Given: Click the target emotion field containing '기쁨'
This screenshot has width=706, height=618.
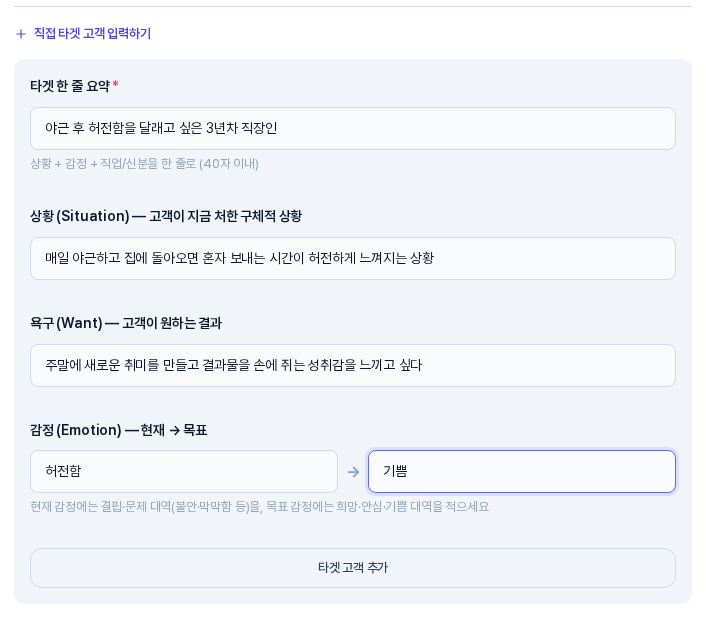Looking at the screenshot, I should coord(522,471).
